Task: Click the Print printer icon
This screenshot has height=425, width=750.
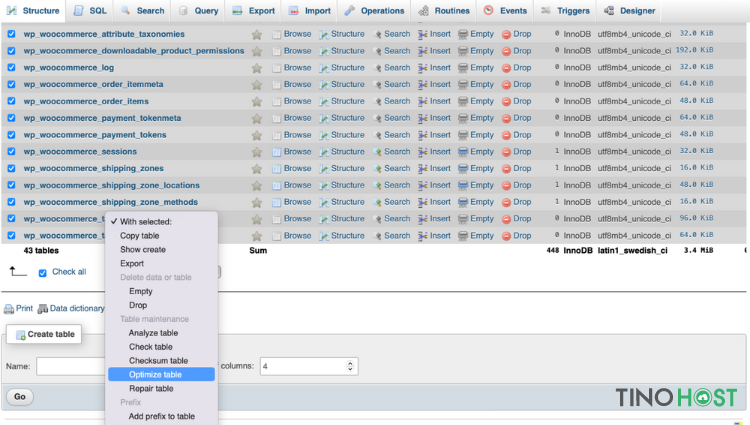Action: pyautogui.click(x=9, y=309)
